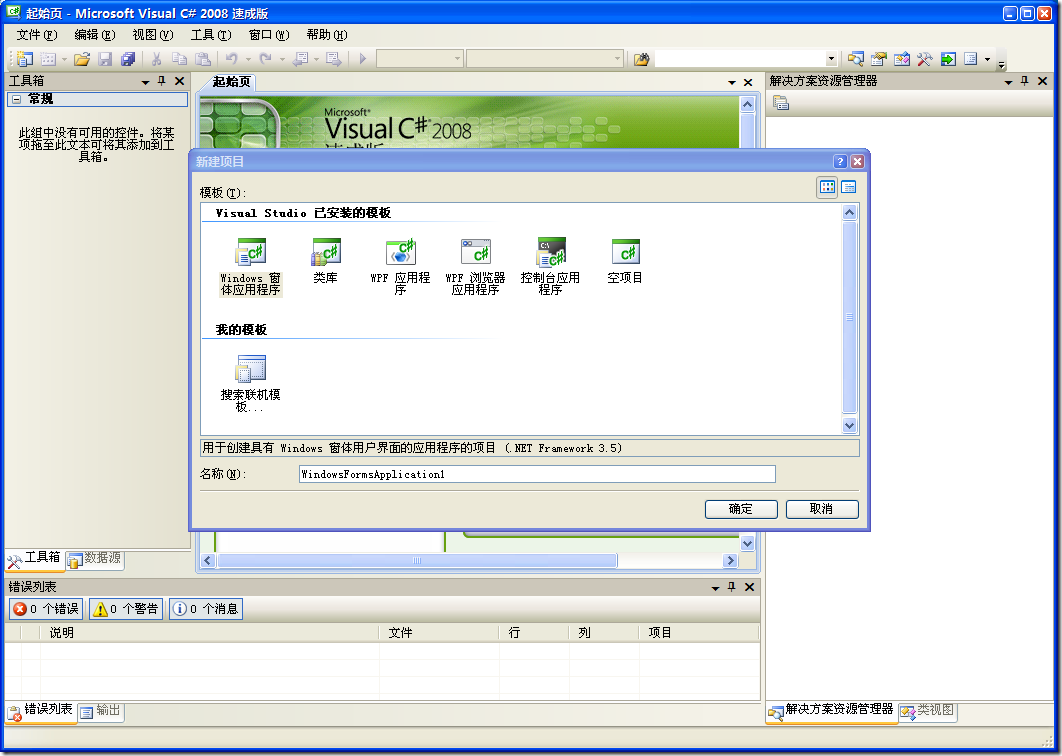Image resolution: width=1062 pixels, height=756 pixels.
Task: Switch to the 输出 tab
Action: 101,711
